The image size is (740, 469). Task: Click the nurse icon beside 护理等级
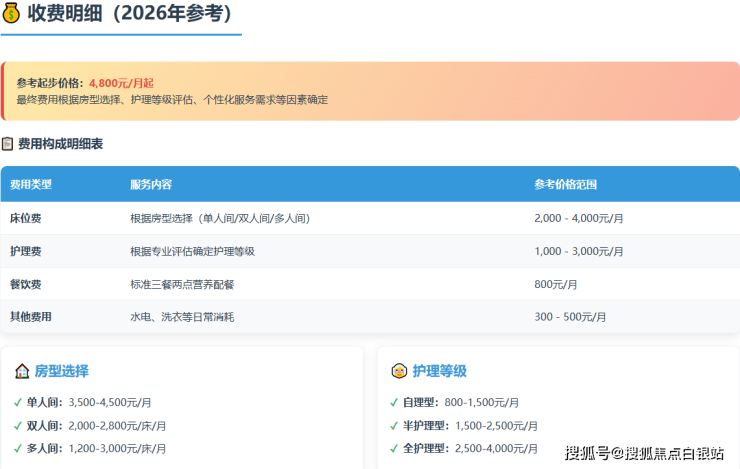[x=398, y=371]
